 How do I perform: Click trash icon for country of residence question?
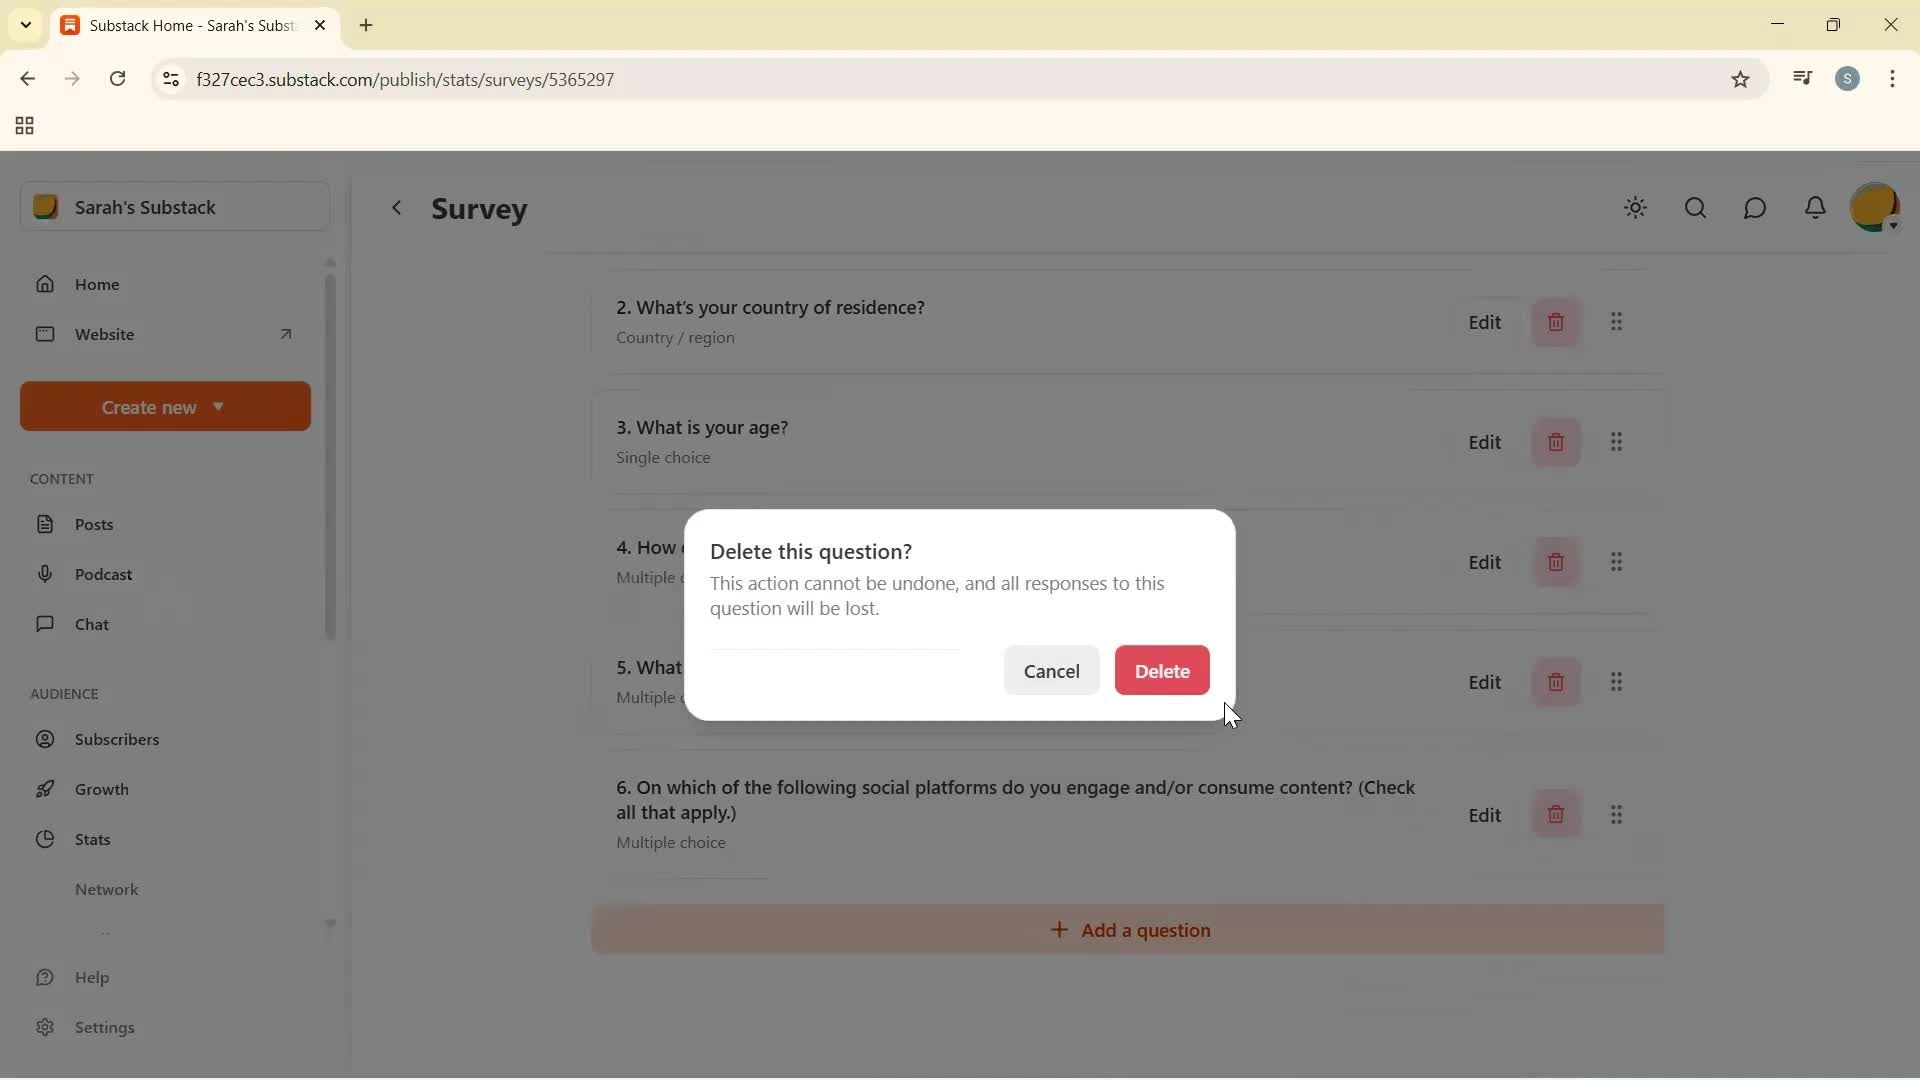coord(1555,323)
